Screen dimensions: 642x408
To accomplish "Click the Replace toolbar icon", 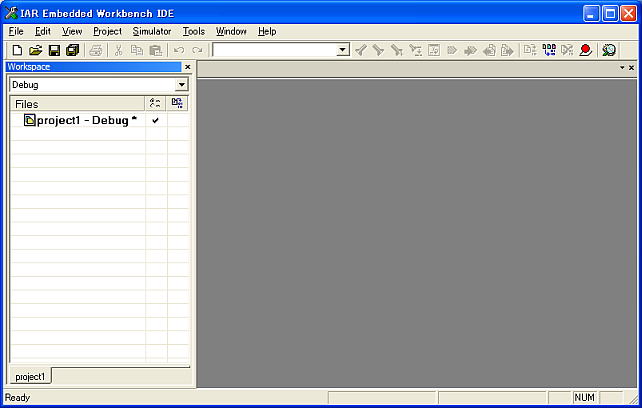I will pyautogui.click(x=415, y=50).
